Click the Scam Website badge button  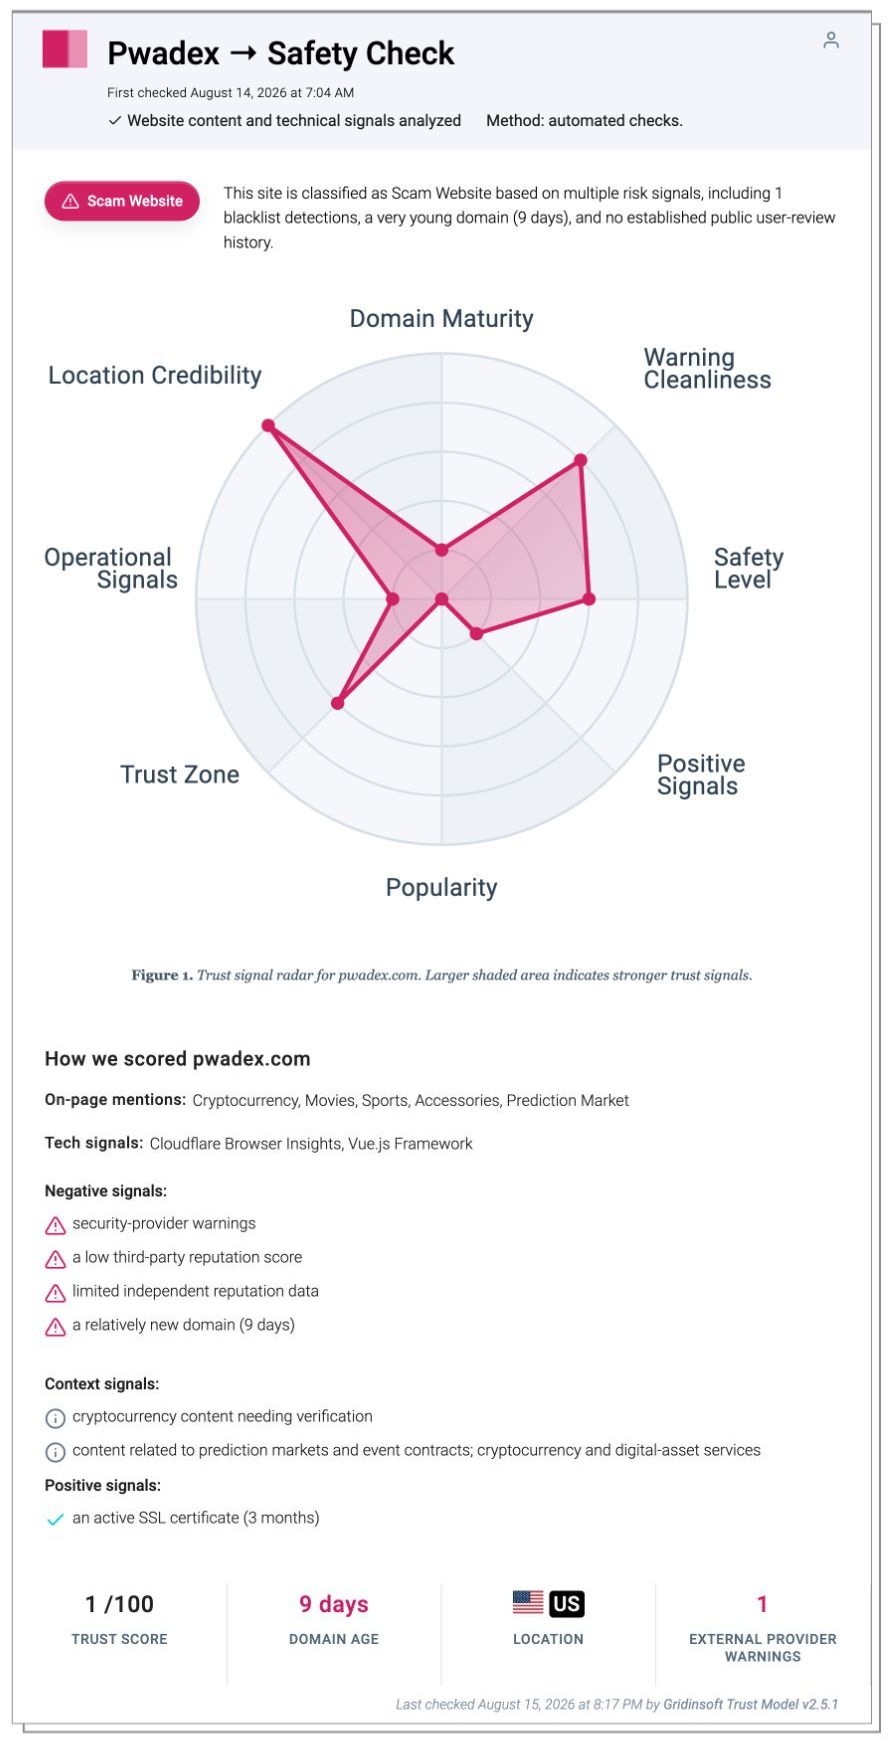click(x=122, y=201)
